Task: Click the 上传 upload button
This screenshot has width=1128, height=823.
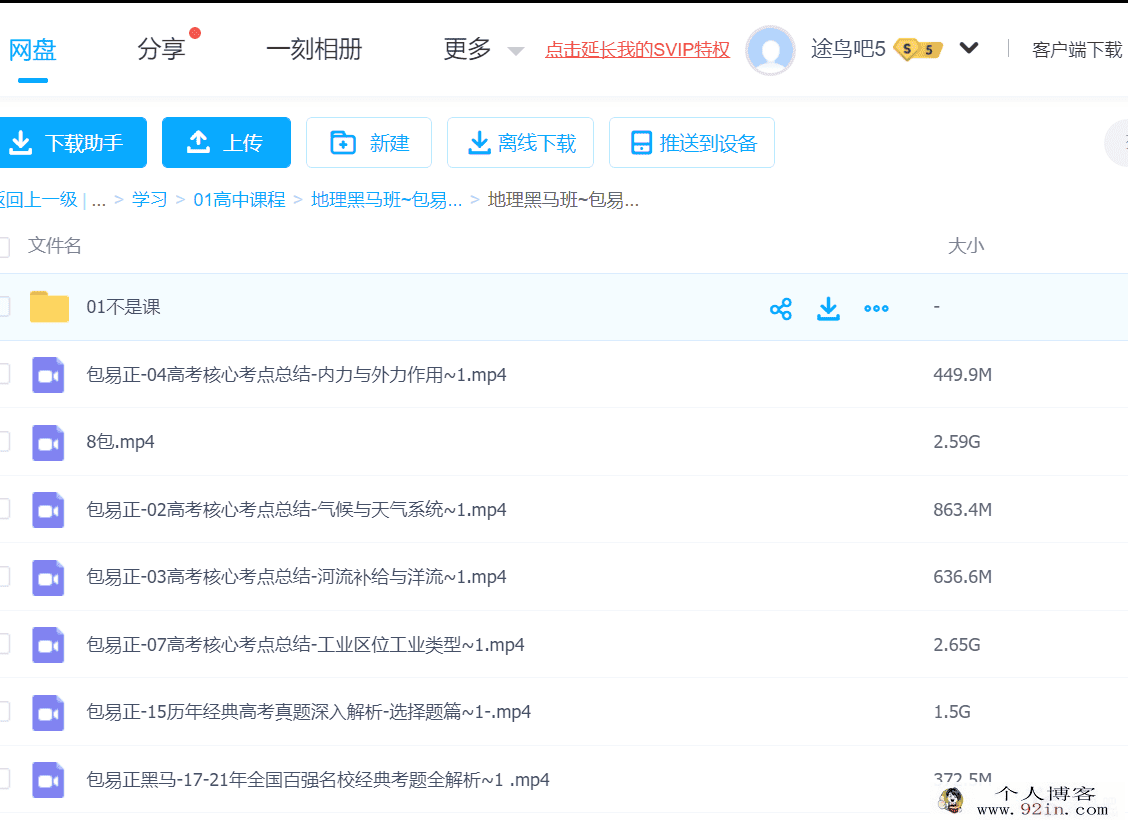Action: pyautogui.click(x=227, y=142)
